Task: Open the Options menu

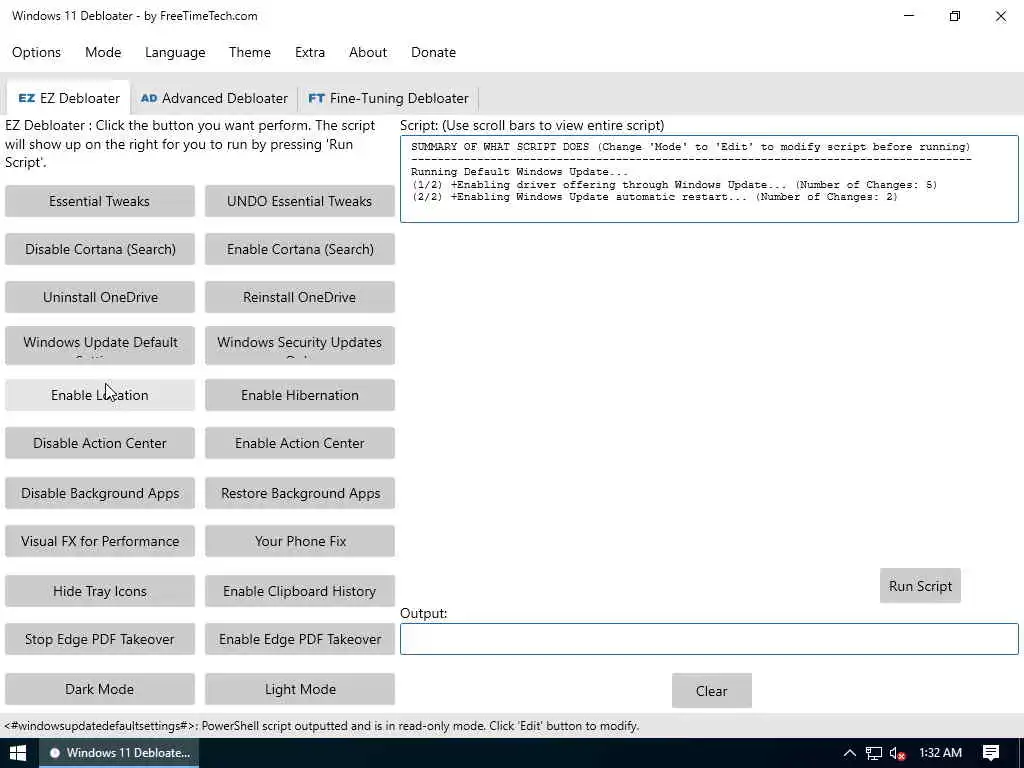Action: pos(37,52)
